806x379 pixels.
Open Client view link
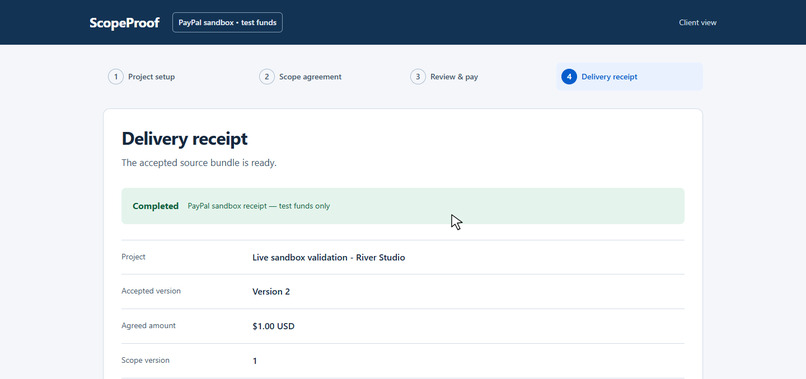point(698,23)
